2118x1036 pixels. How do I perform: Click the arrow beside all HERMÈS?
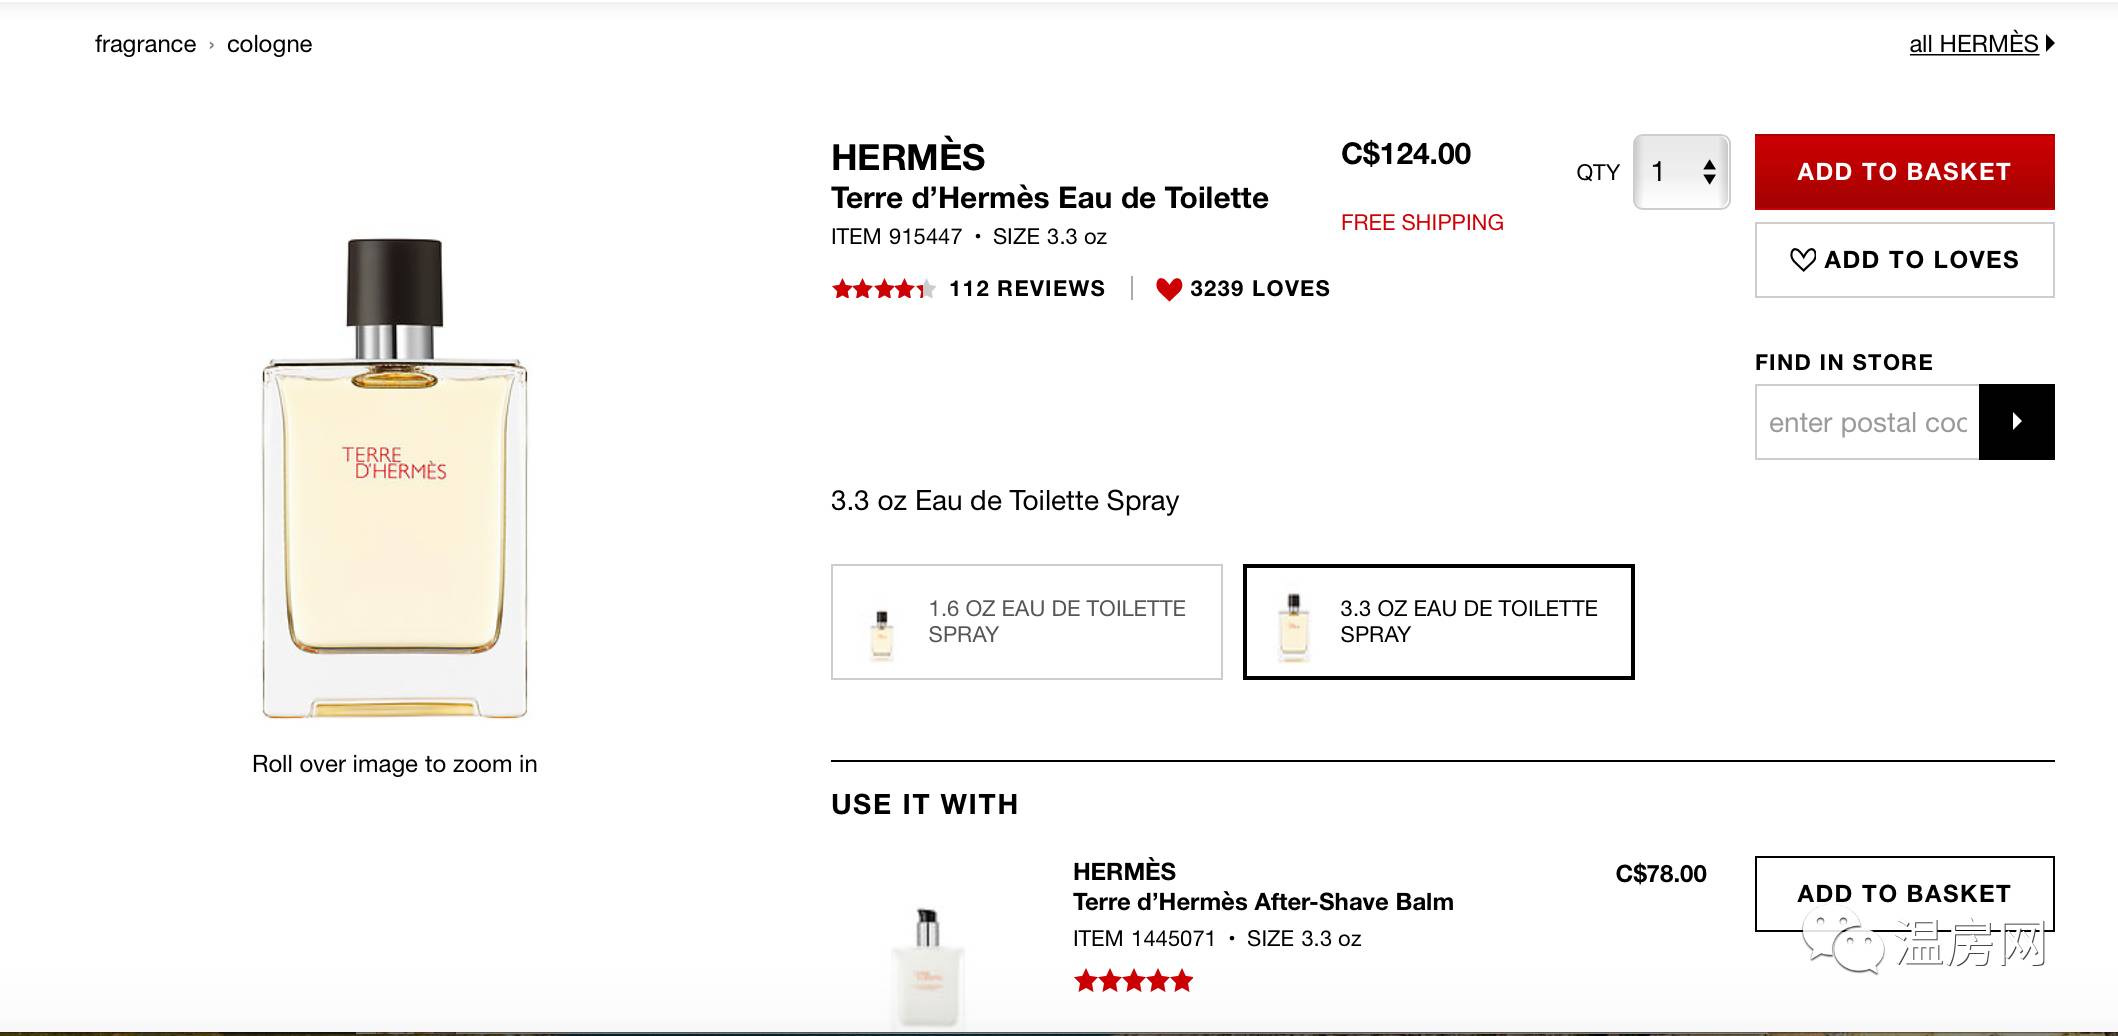pyautogui.click(x=2050, y=43)
